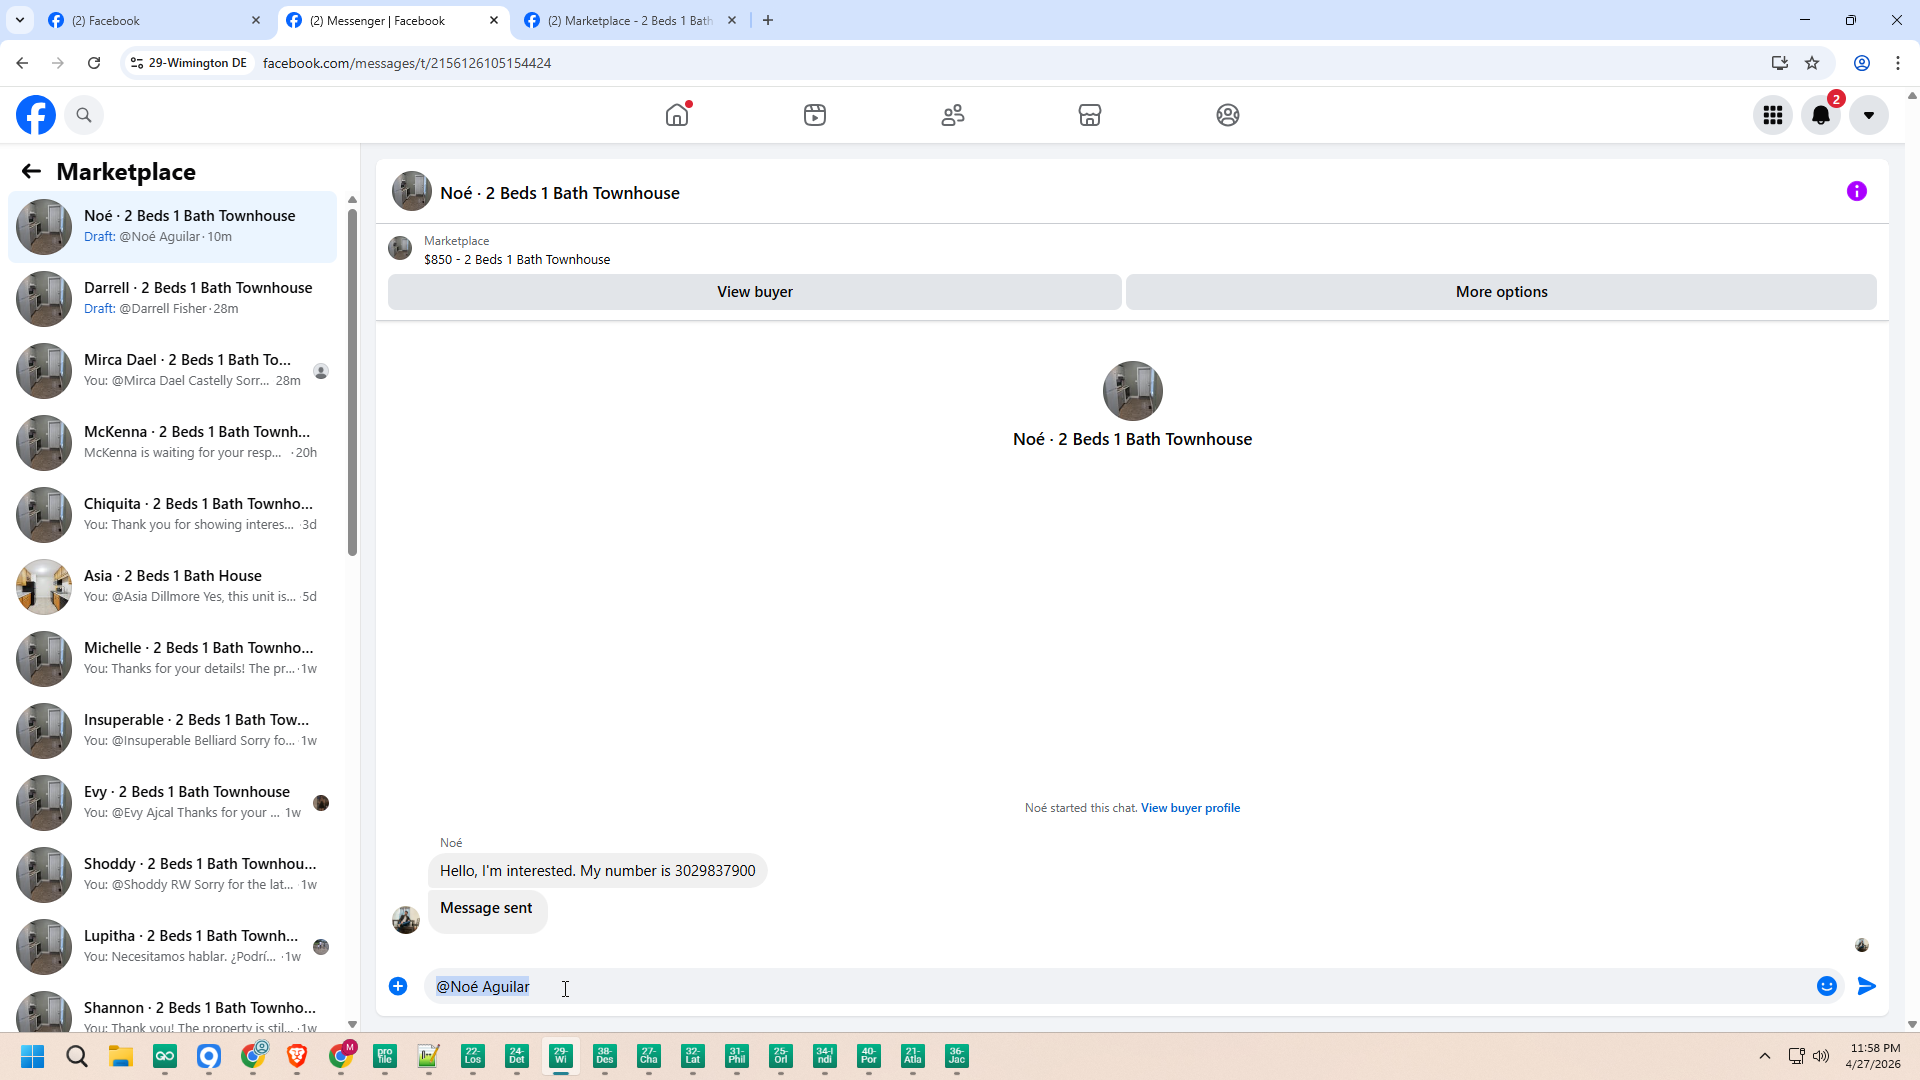Screen dimensions: 1920x1080
Task: Open the Groups icon in top navigation
Action: pyautogui.click(x=1228, y=115)
